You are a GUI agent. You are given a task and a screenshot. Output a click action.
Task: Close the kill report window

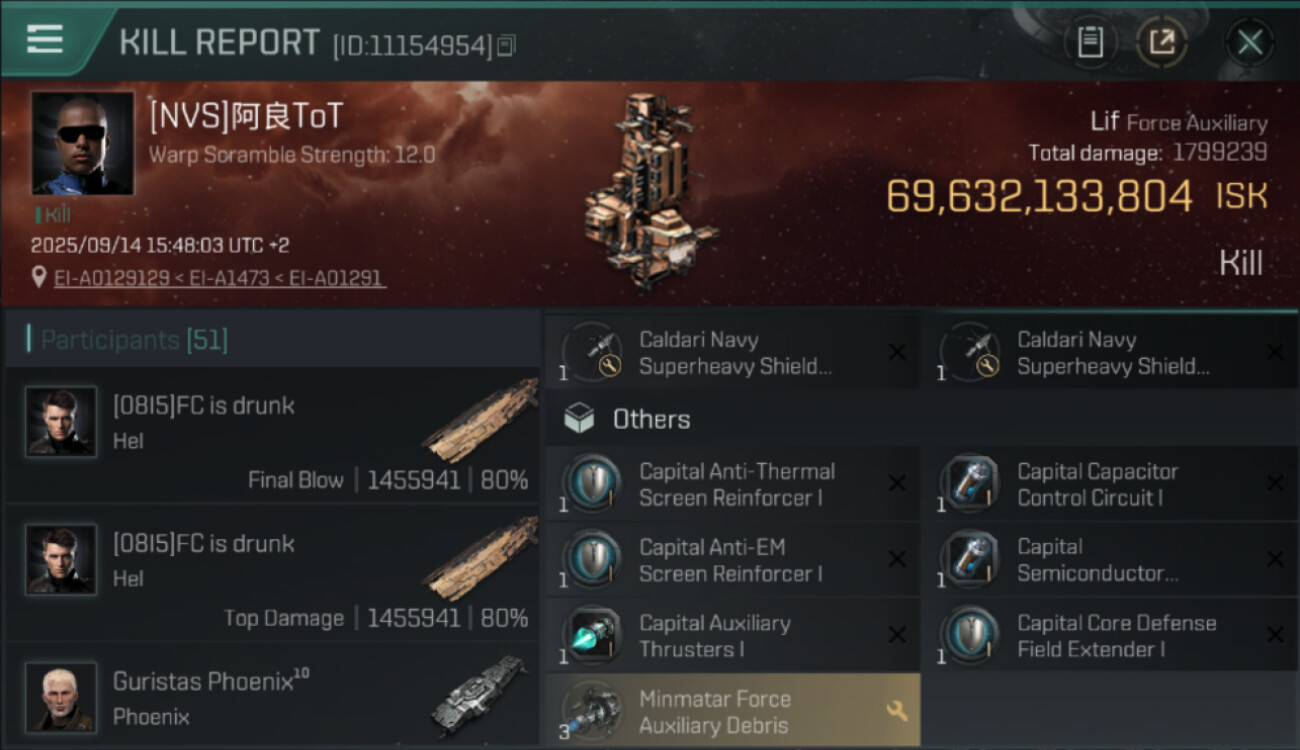coord(1249,42)
